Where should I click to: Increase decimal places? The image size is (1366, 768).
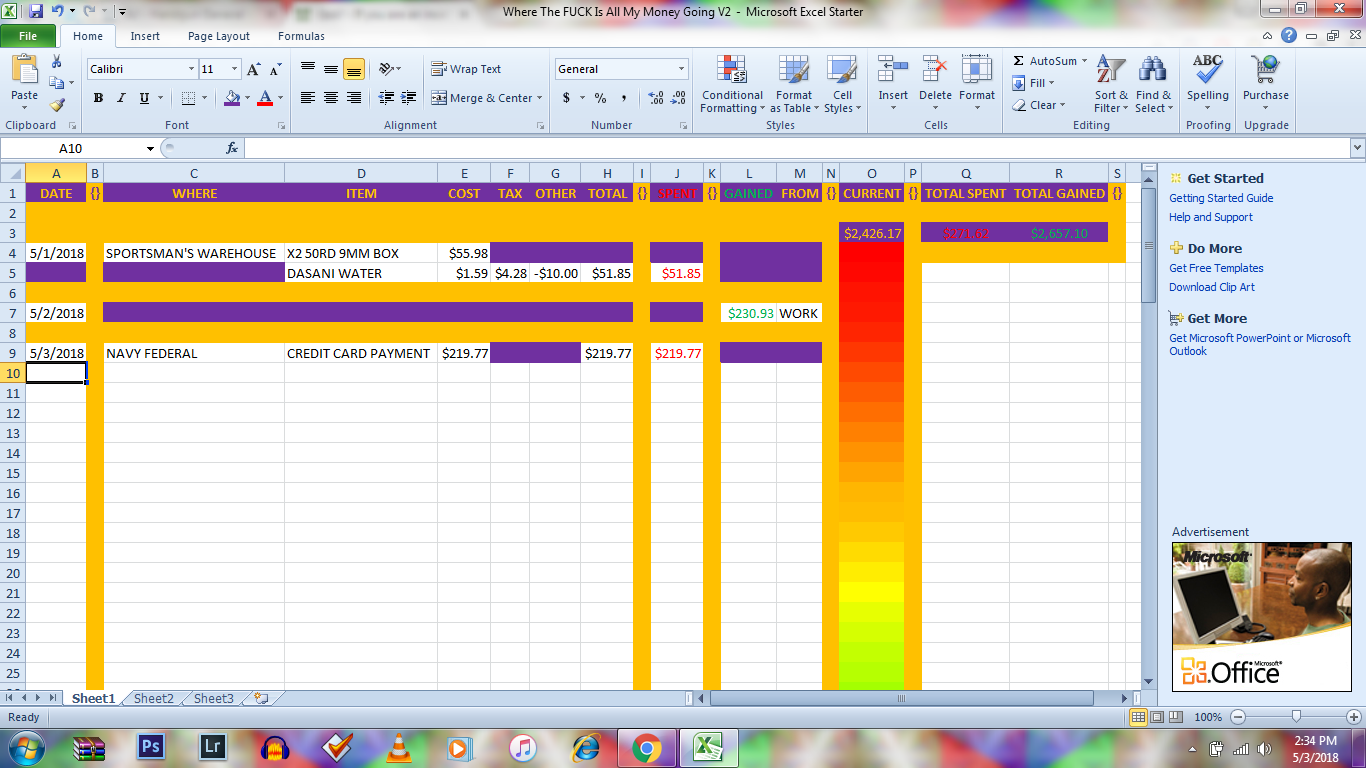tap(656, 98)
